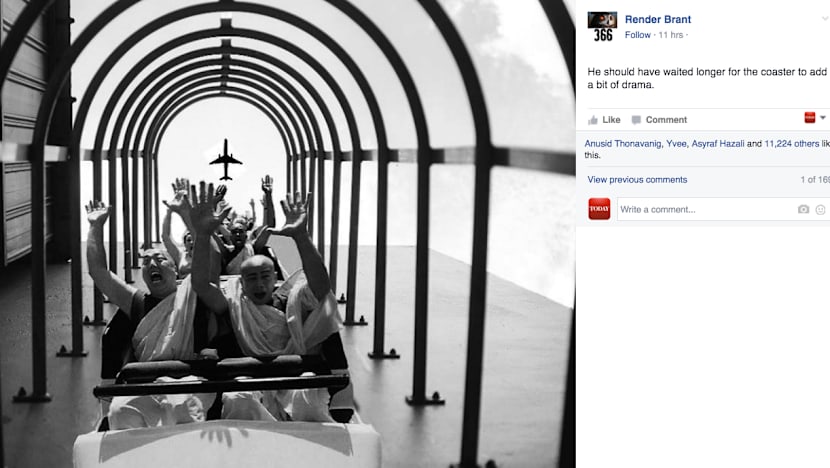Show the 11,224 others who liked
The image size is (830, 468).
pyautogui.click(x=791, y=143)
